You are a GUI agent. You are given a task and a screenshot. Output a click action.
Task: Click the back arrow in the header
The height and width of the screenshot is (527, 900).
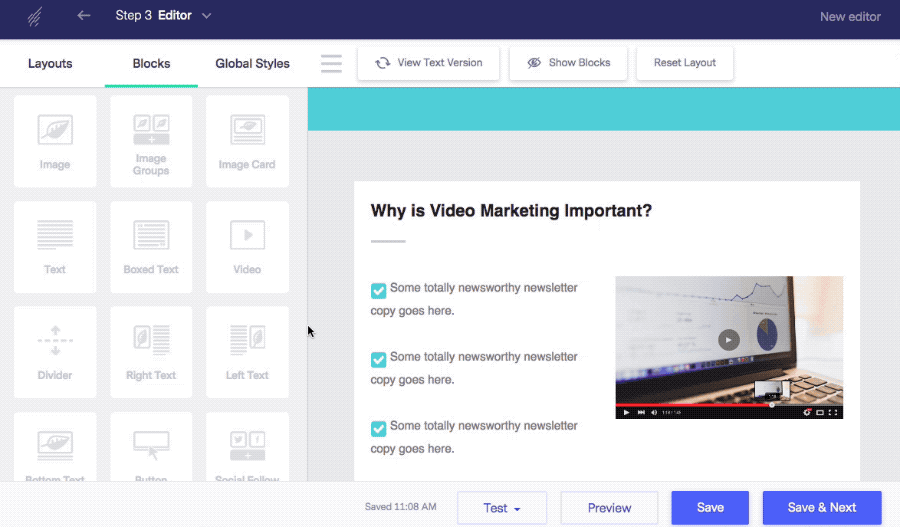click(x=84, y=16)
